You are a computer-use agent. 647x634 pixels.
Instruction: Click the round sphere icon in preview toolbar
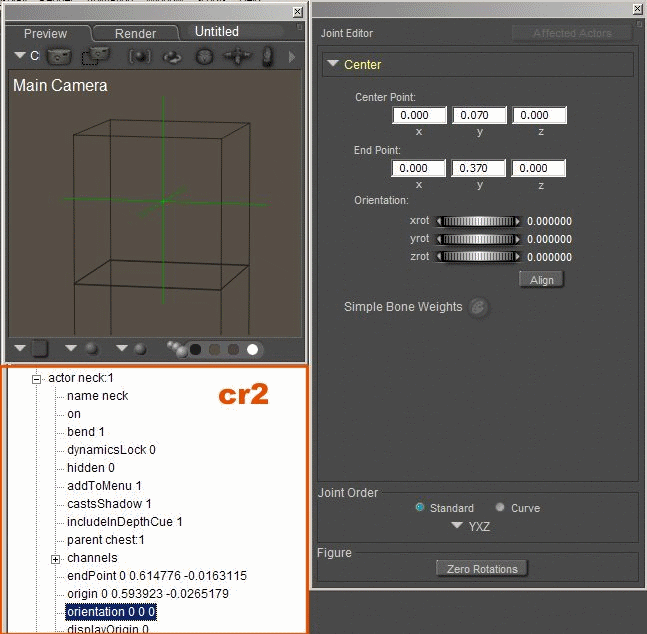click(204, 56)
